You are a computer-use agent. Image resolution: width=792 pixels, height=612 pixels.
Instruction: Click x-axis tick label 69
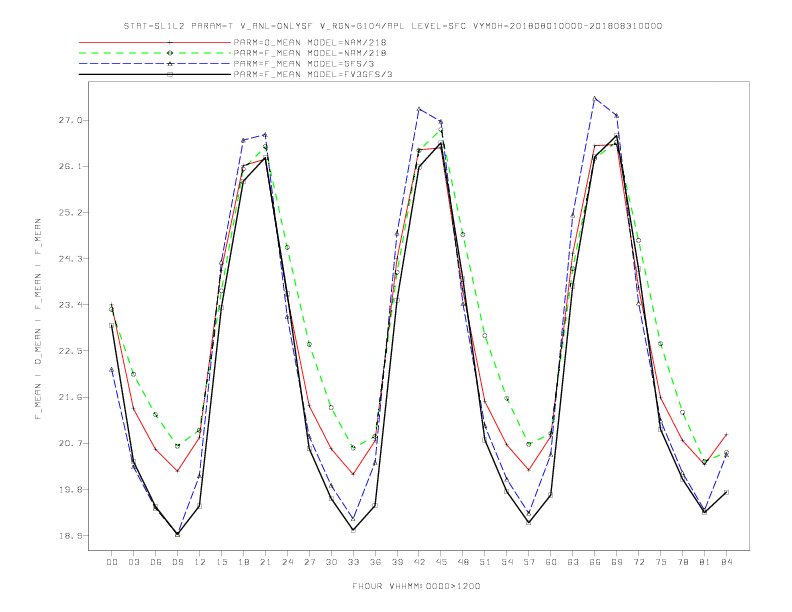617,562
